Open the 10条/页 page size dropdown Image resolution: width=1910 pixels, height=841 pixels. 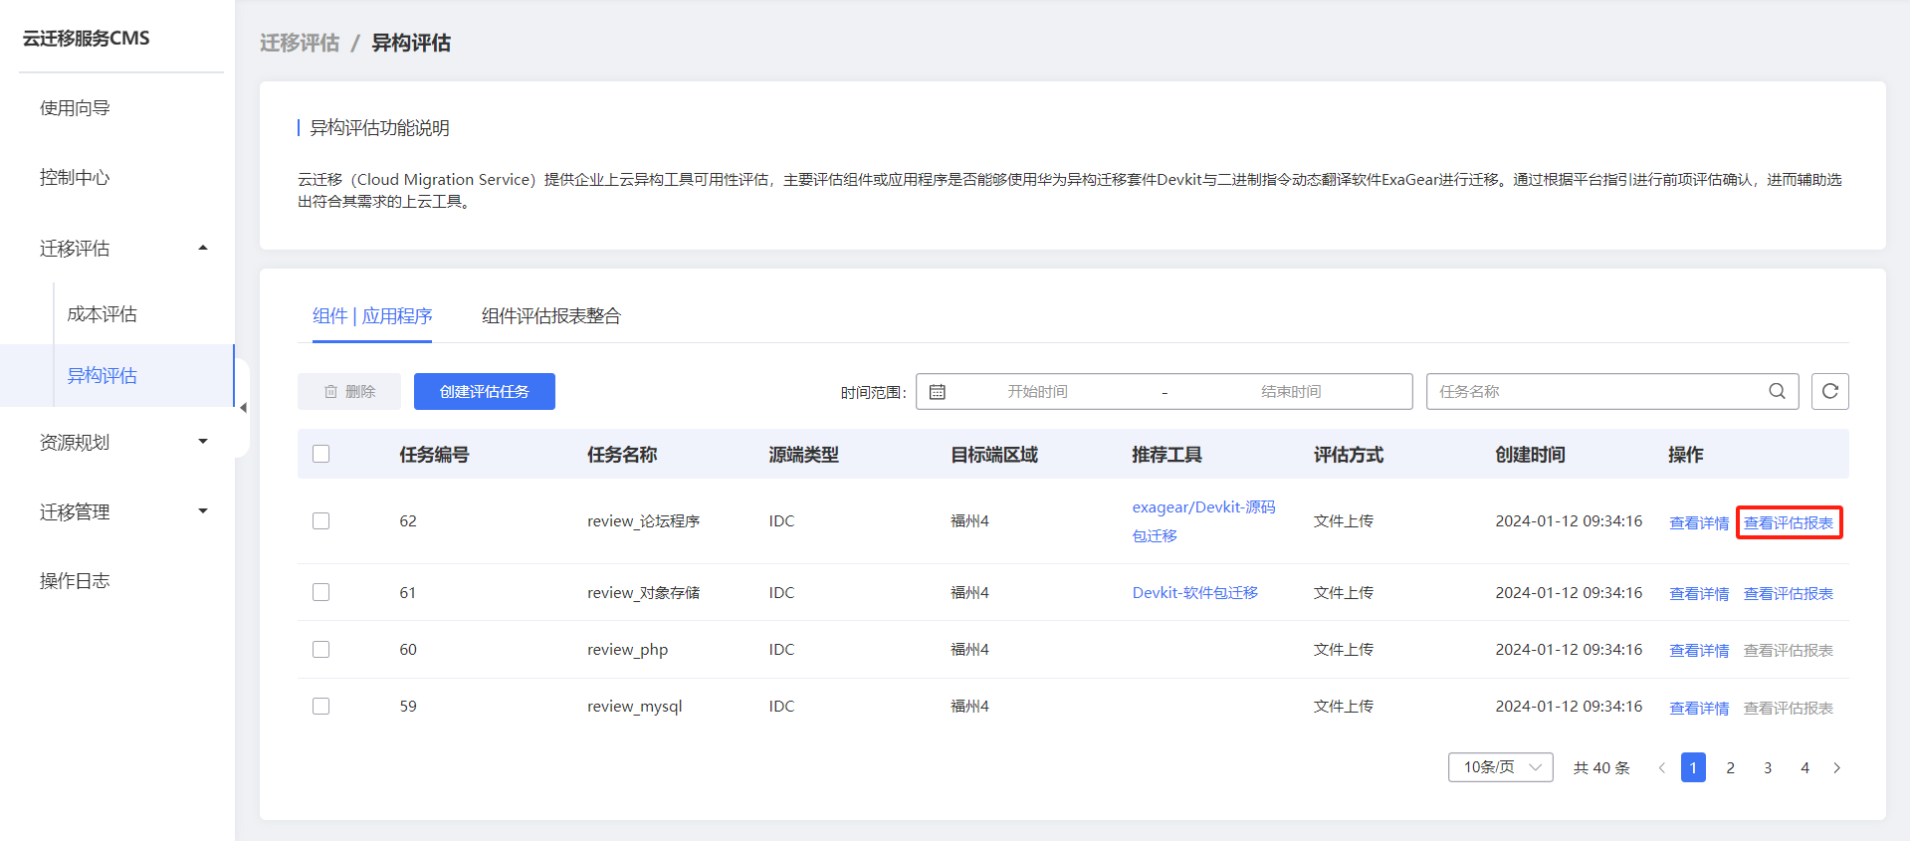pos(1500,767)
